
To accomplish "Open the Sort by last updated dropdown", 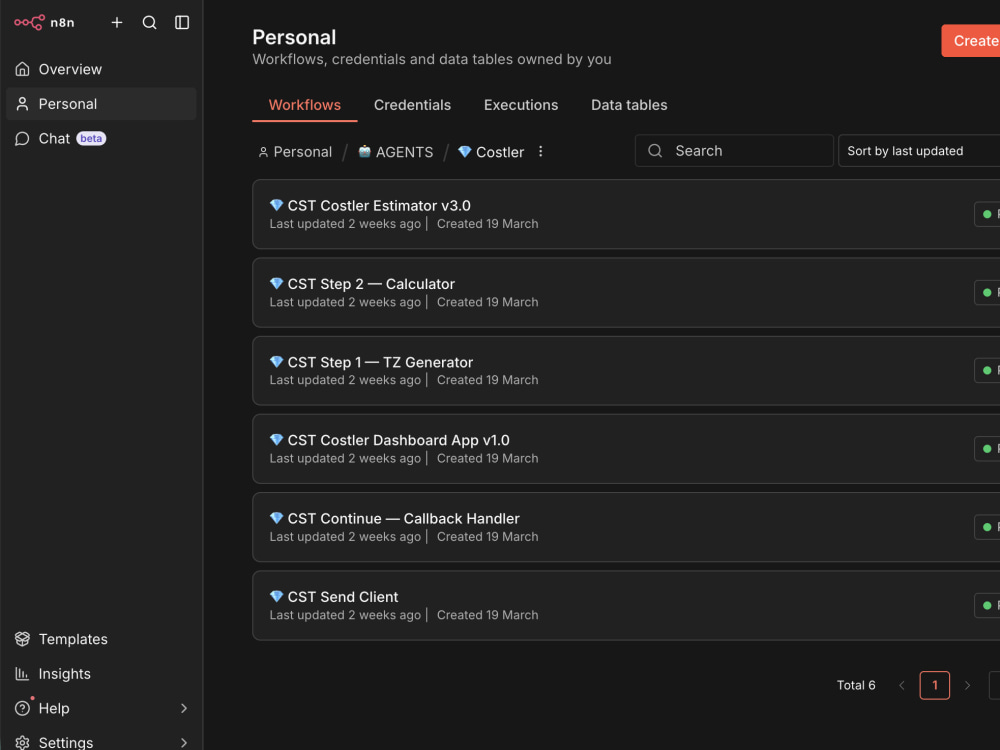I will coord(919,151).
